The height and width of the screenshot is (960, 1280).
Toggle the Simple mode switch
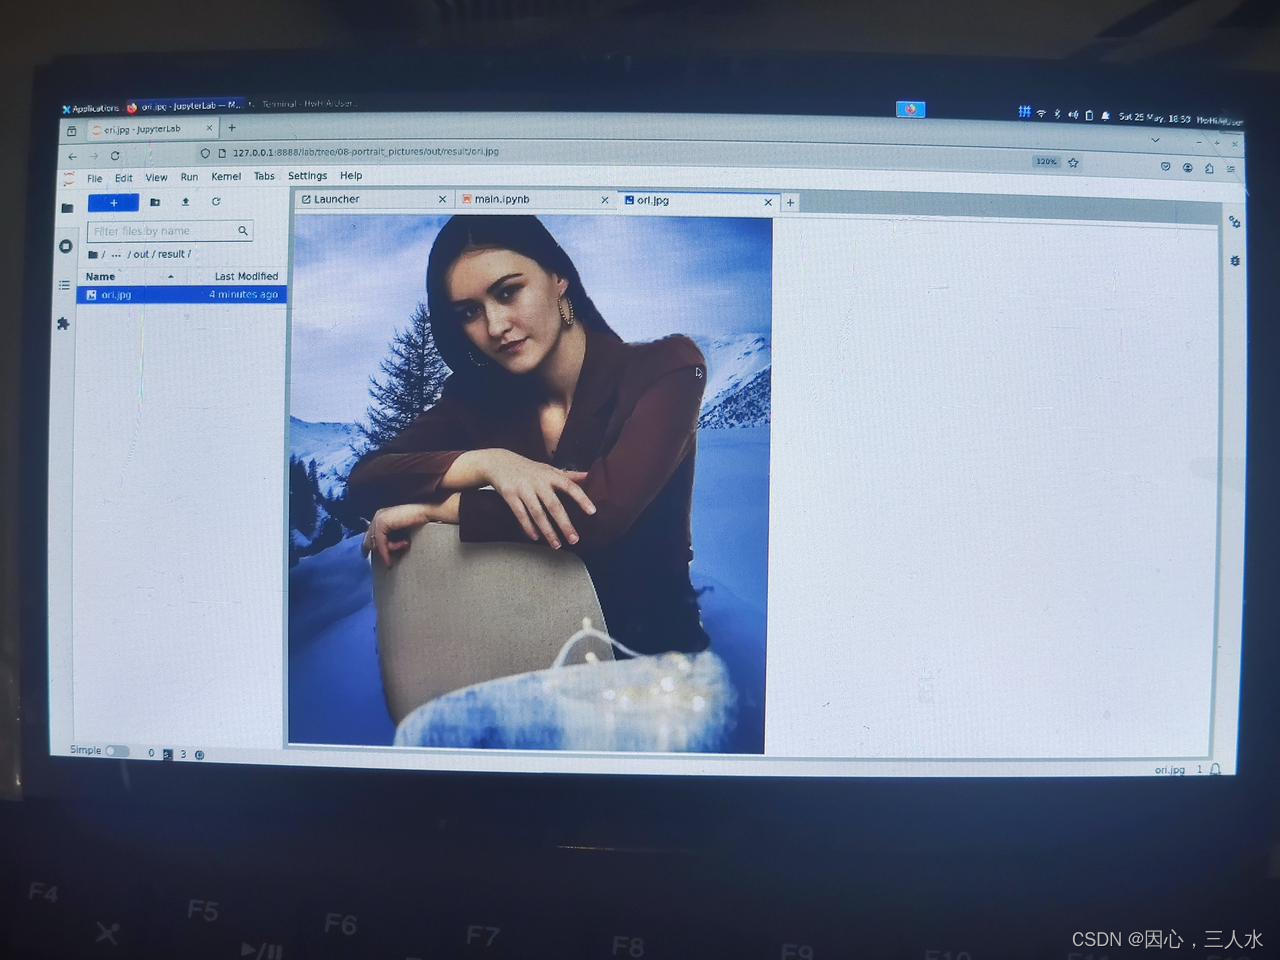coord(117,751)
